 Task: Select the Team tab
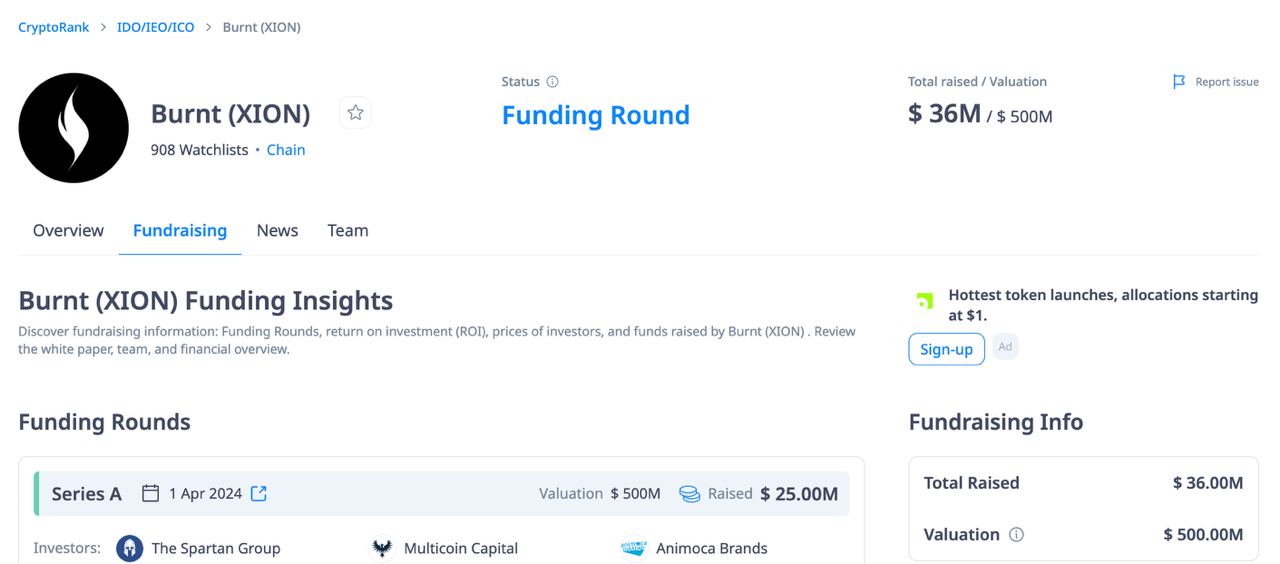pyautogui.click(x=348, y=231)
